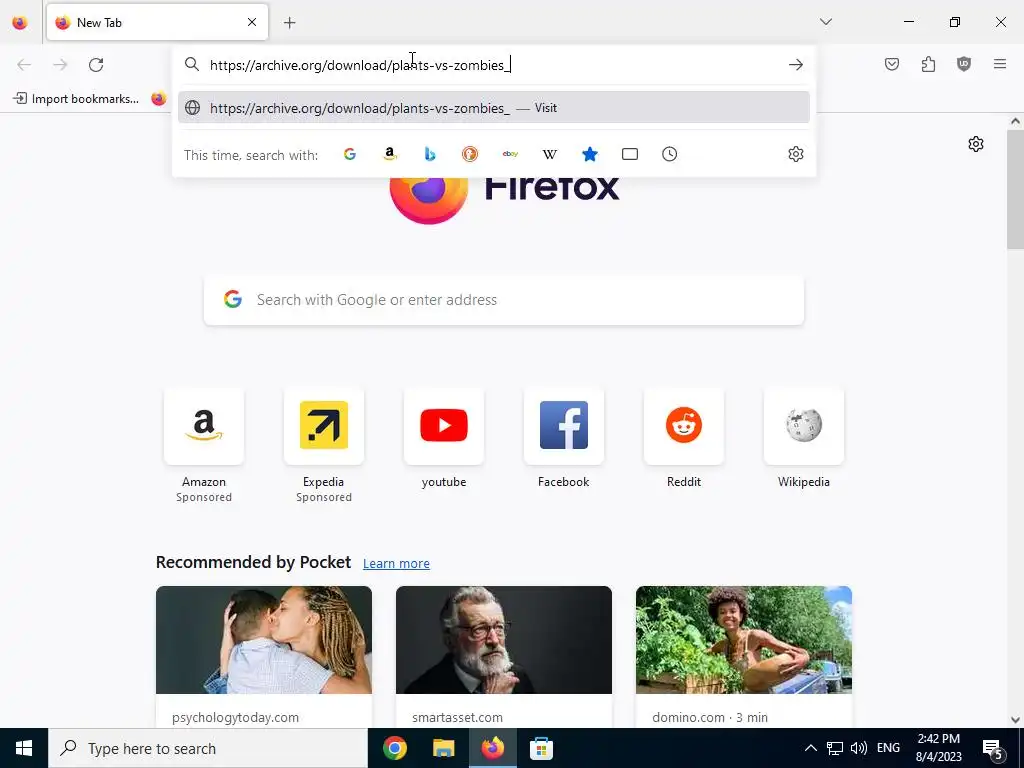The height and width of the screenshot is (768, 1024).
Task: Search this time with Wikipedia icon
Action: 550,154
